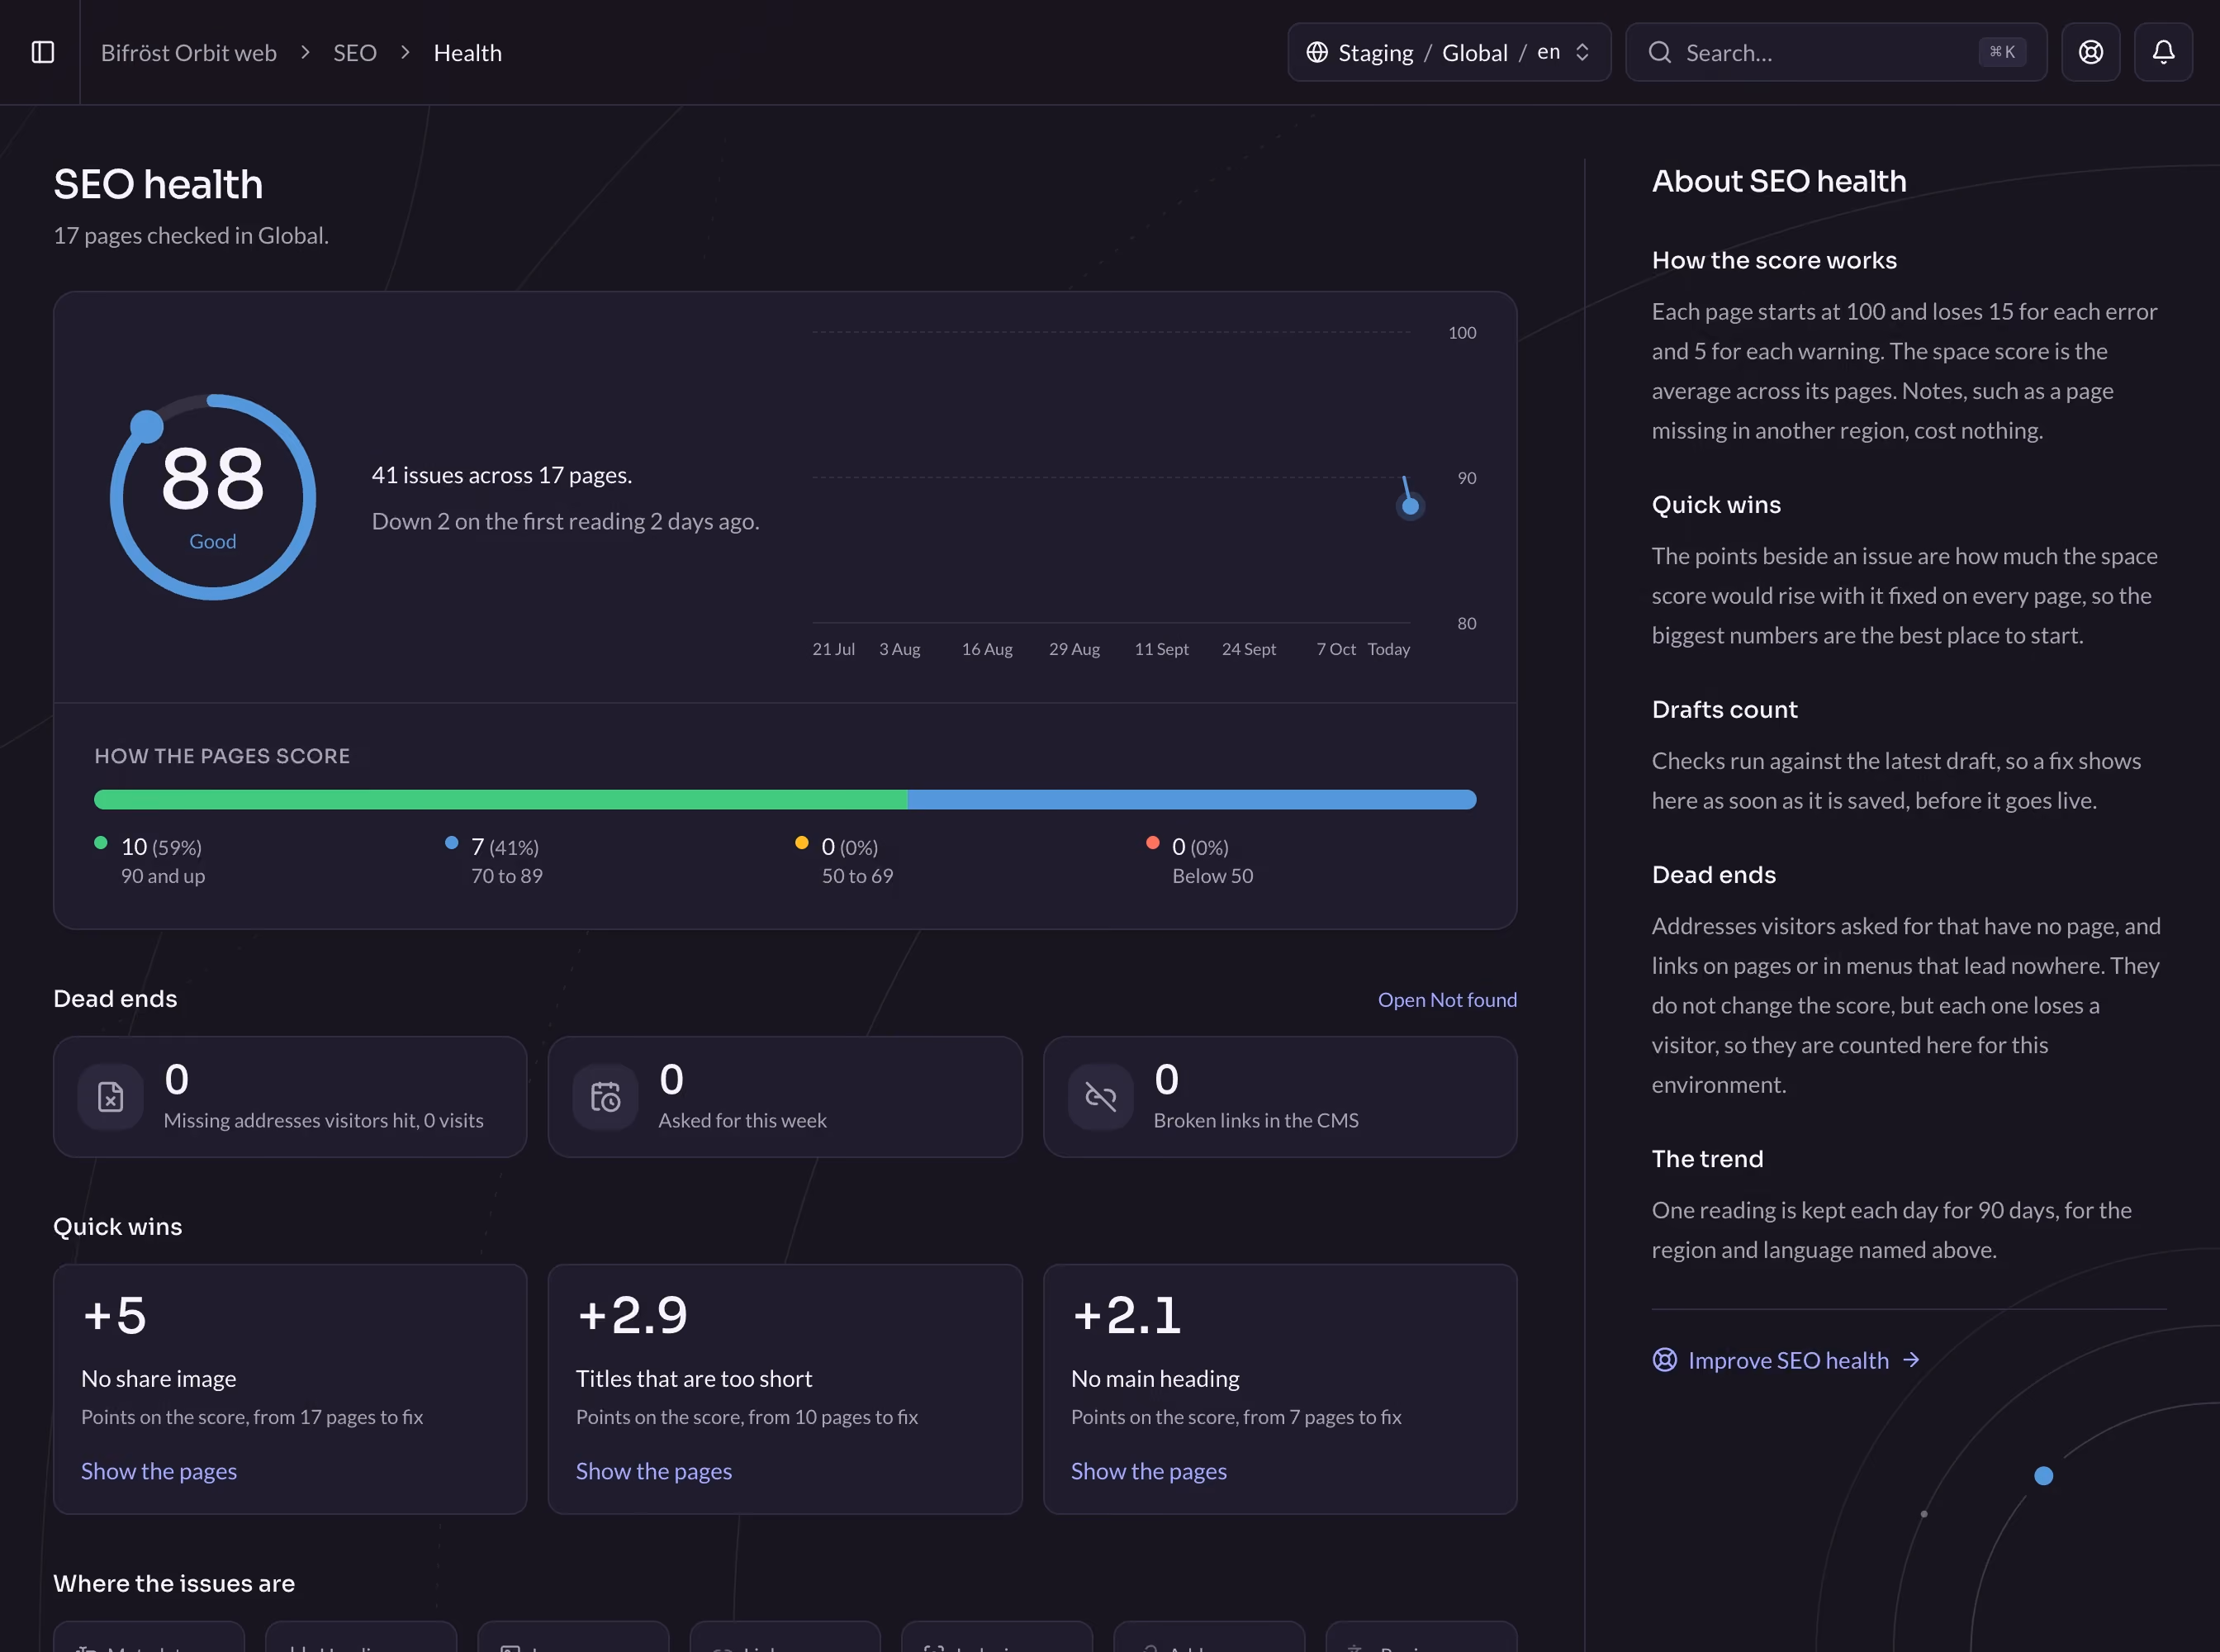Click the green segment of score bar
2220x1652 pixels.
501,799
